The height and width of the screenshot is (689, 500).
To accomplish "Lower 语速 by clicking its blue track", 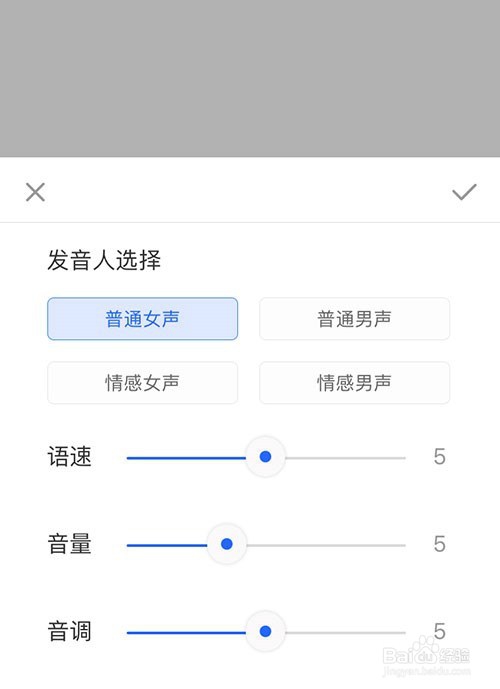I will 186,458.
